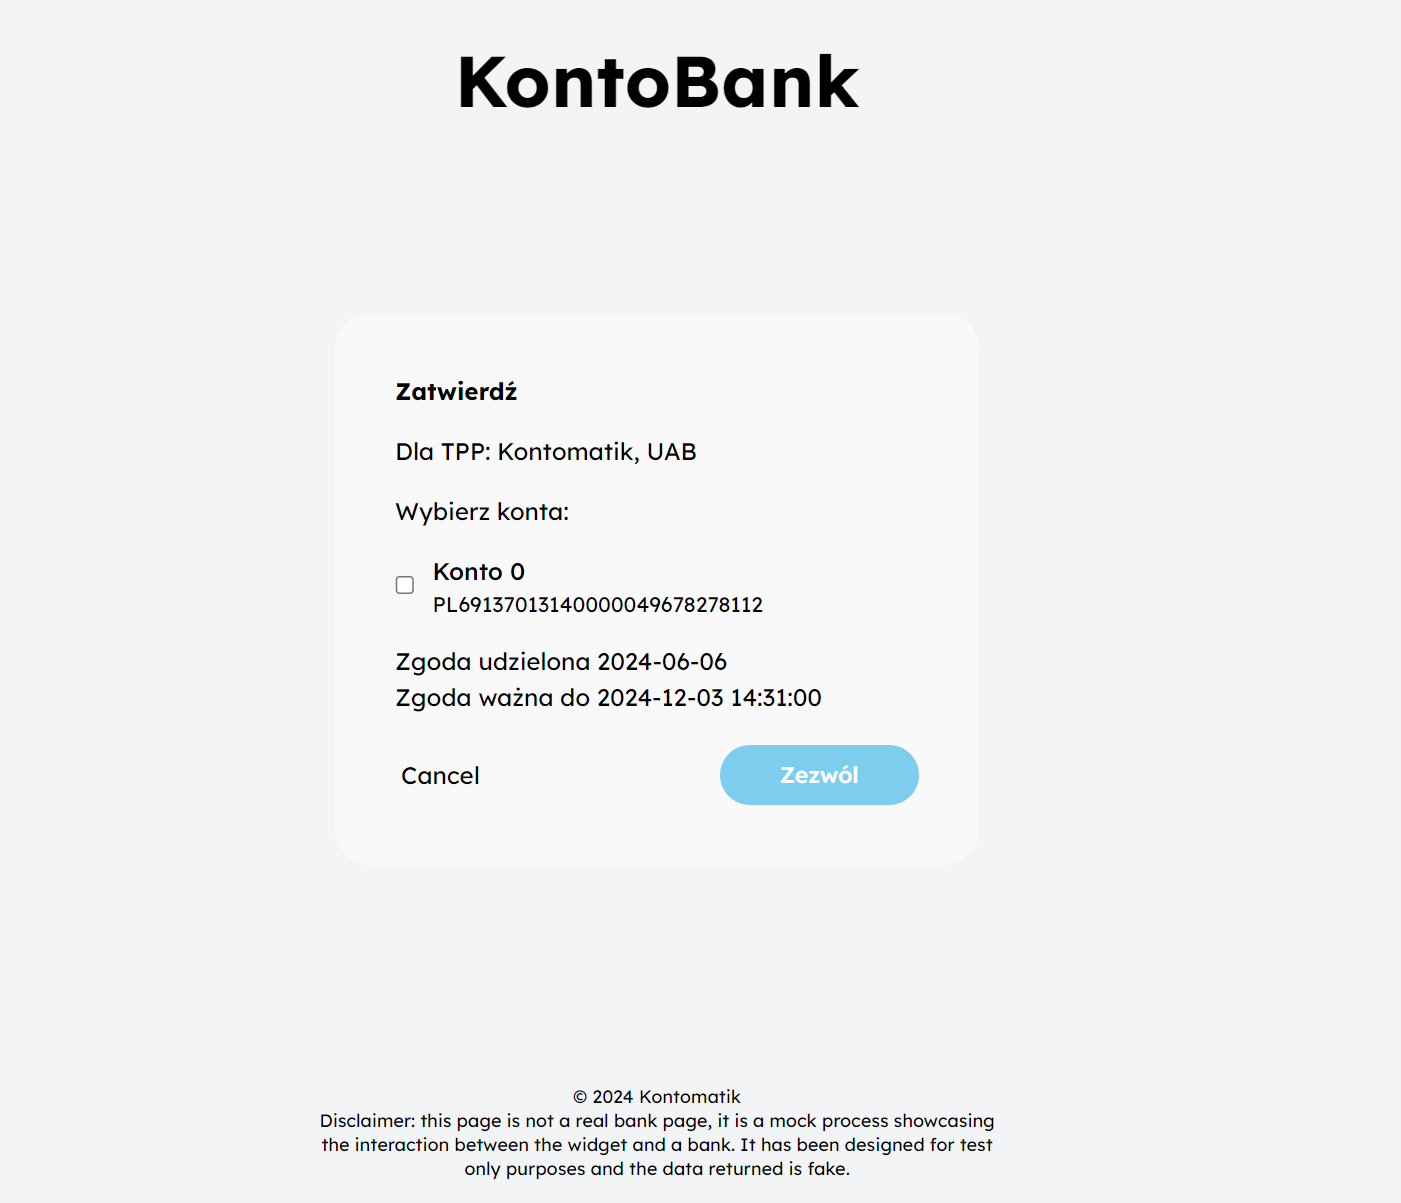
Task: Click Cancel to abort the consent
Action: pos(440,775)
